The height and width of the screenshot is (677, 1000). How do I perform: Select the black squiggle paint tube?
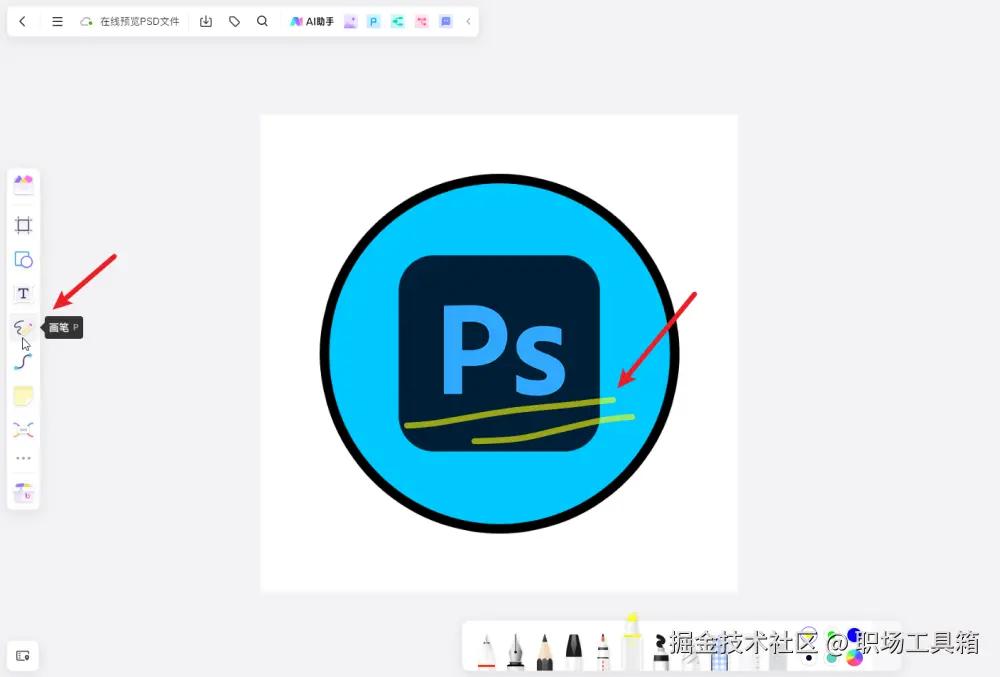tap(661, 652)
